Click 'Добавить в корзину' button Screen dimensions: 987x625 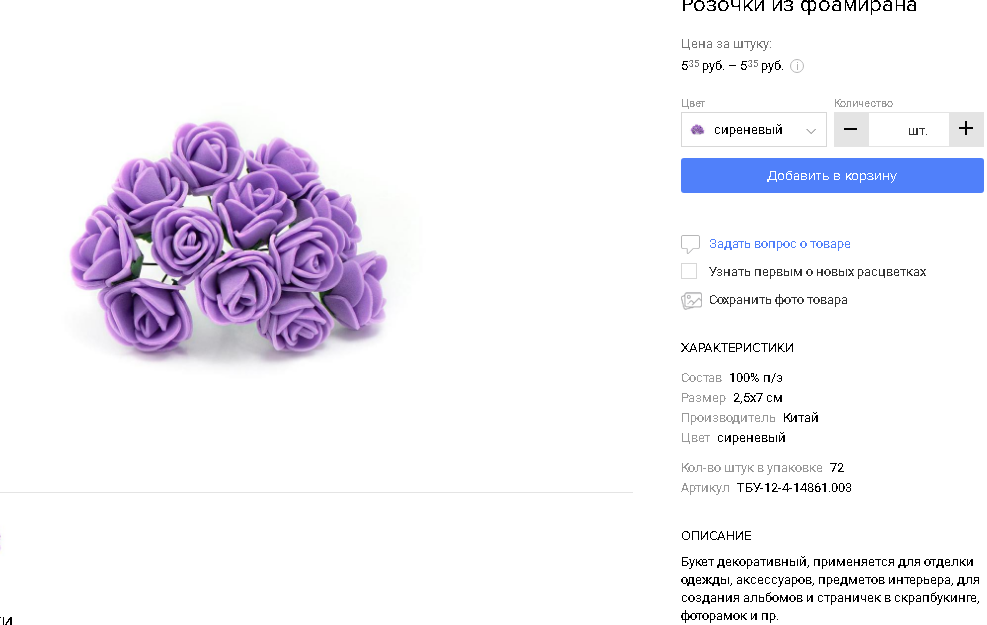(x=832, y=176)
